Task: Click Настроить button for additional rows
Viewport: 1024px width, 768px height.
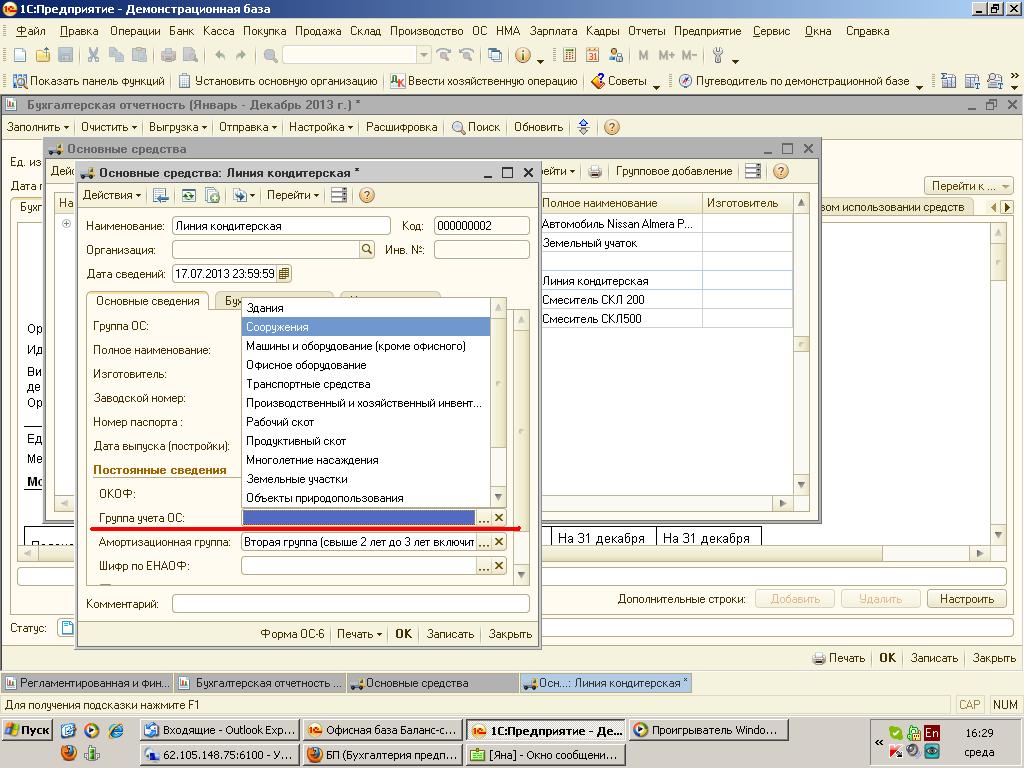Action: tap(967, 599)
